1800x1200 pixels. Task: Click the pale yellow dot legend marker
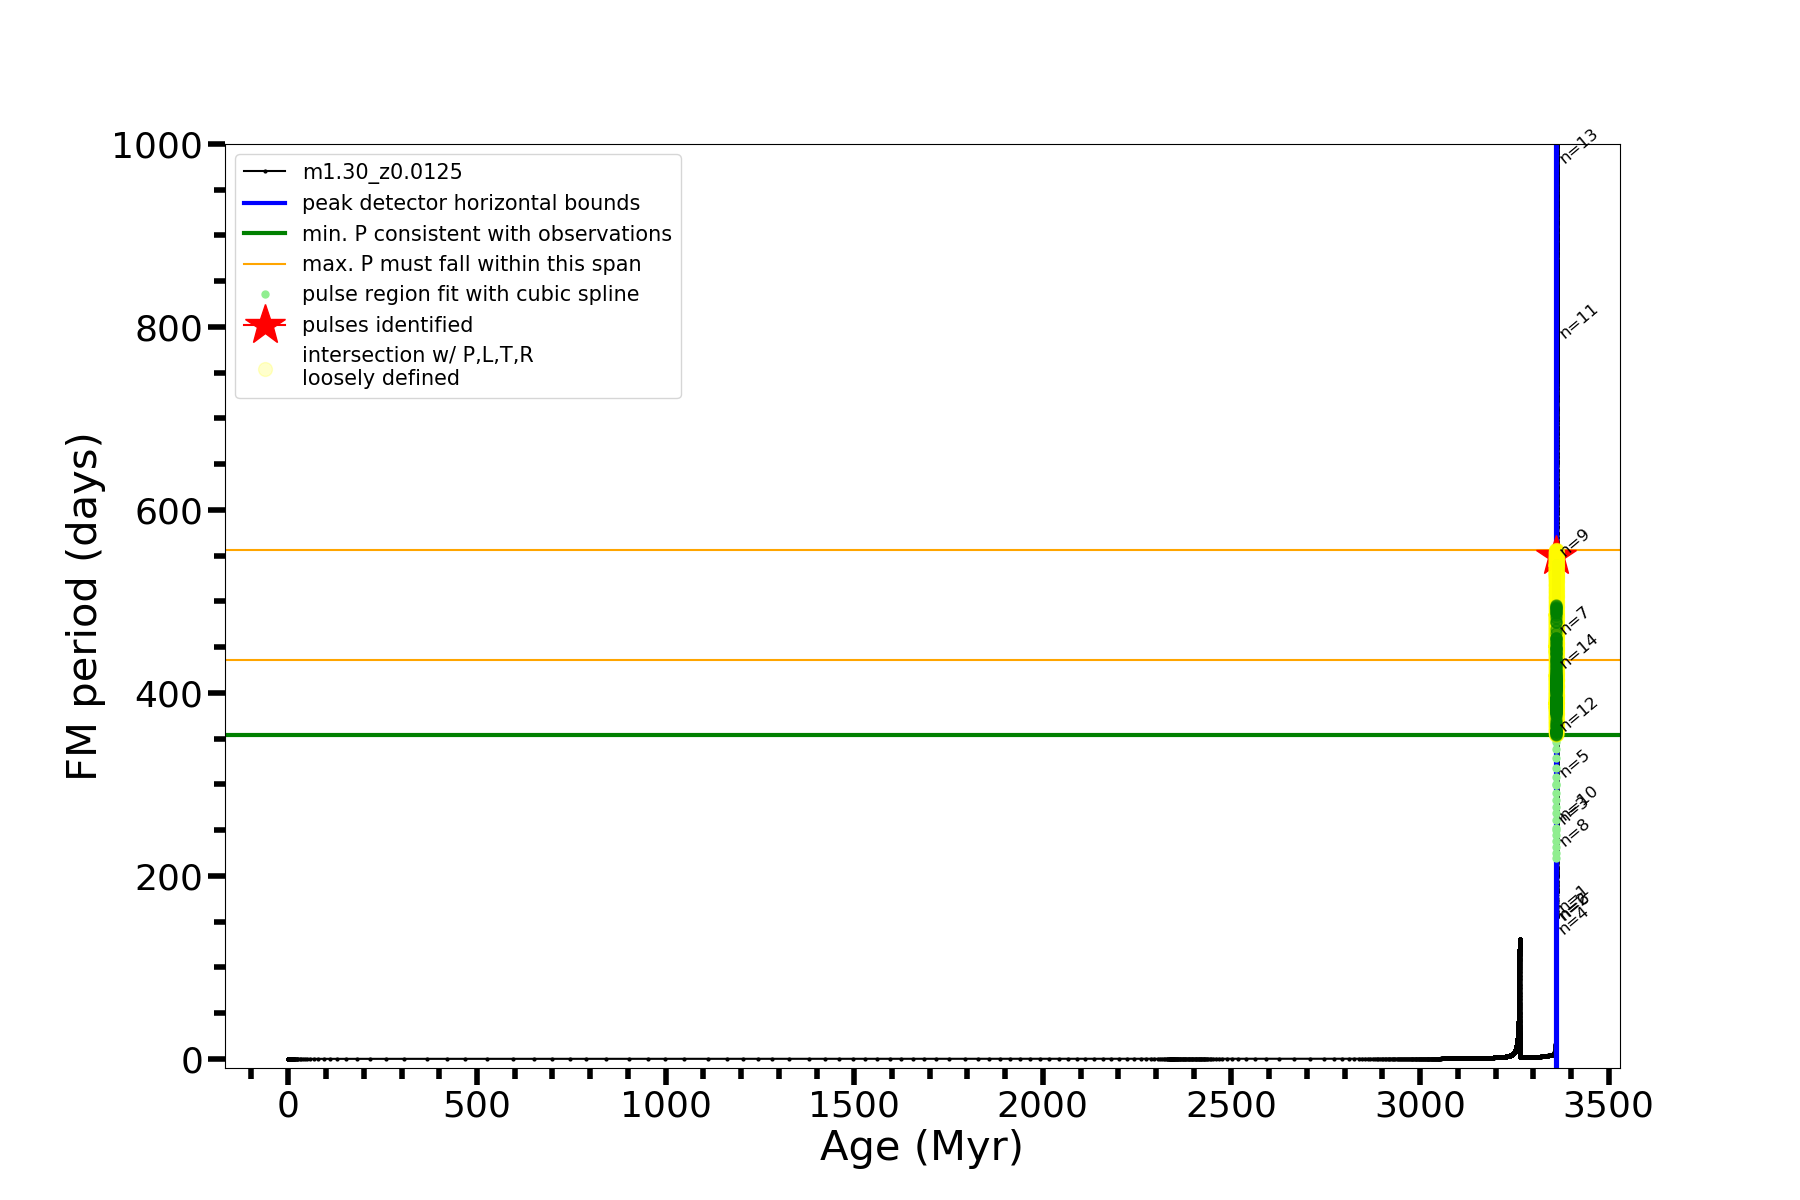pyautogui.click(x=265, y=369)
